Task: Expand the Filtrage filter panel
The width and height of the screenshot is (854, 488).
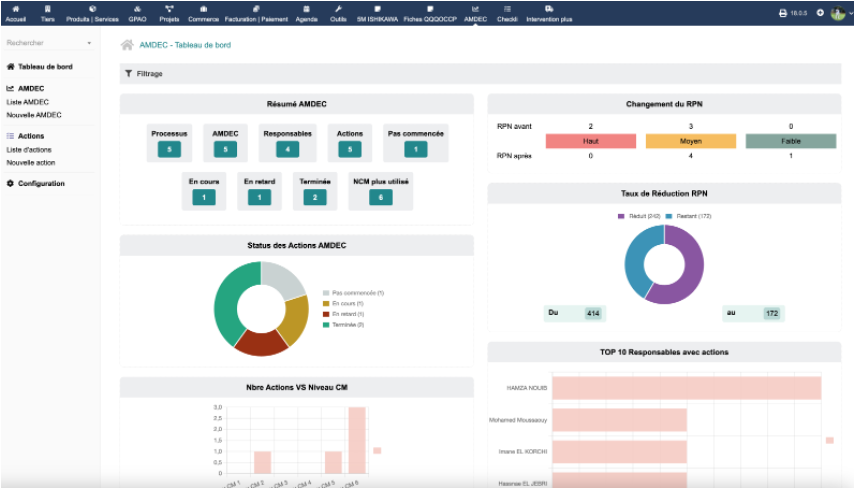Action: point(144,73)
